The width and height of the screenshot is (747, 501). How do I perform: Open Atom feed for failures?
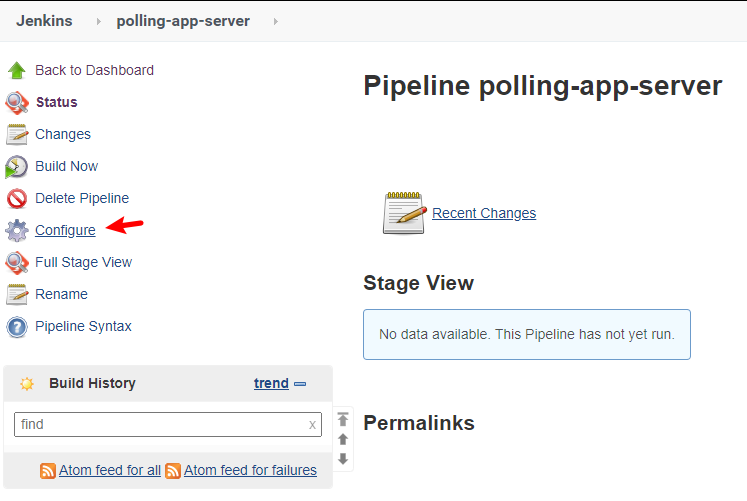250,470
